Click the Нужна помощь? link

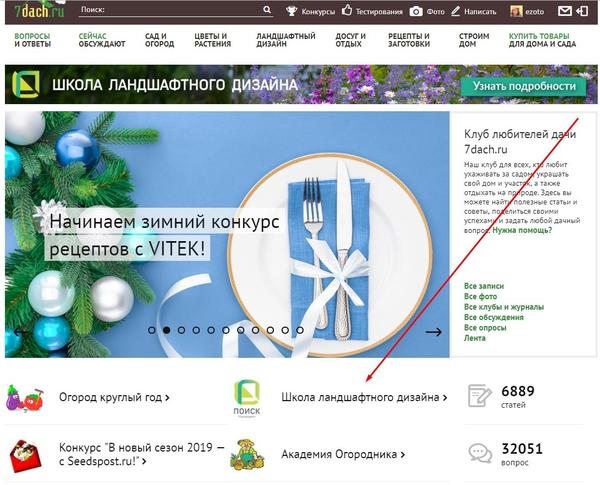[519, 229]
